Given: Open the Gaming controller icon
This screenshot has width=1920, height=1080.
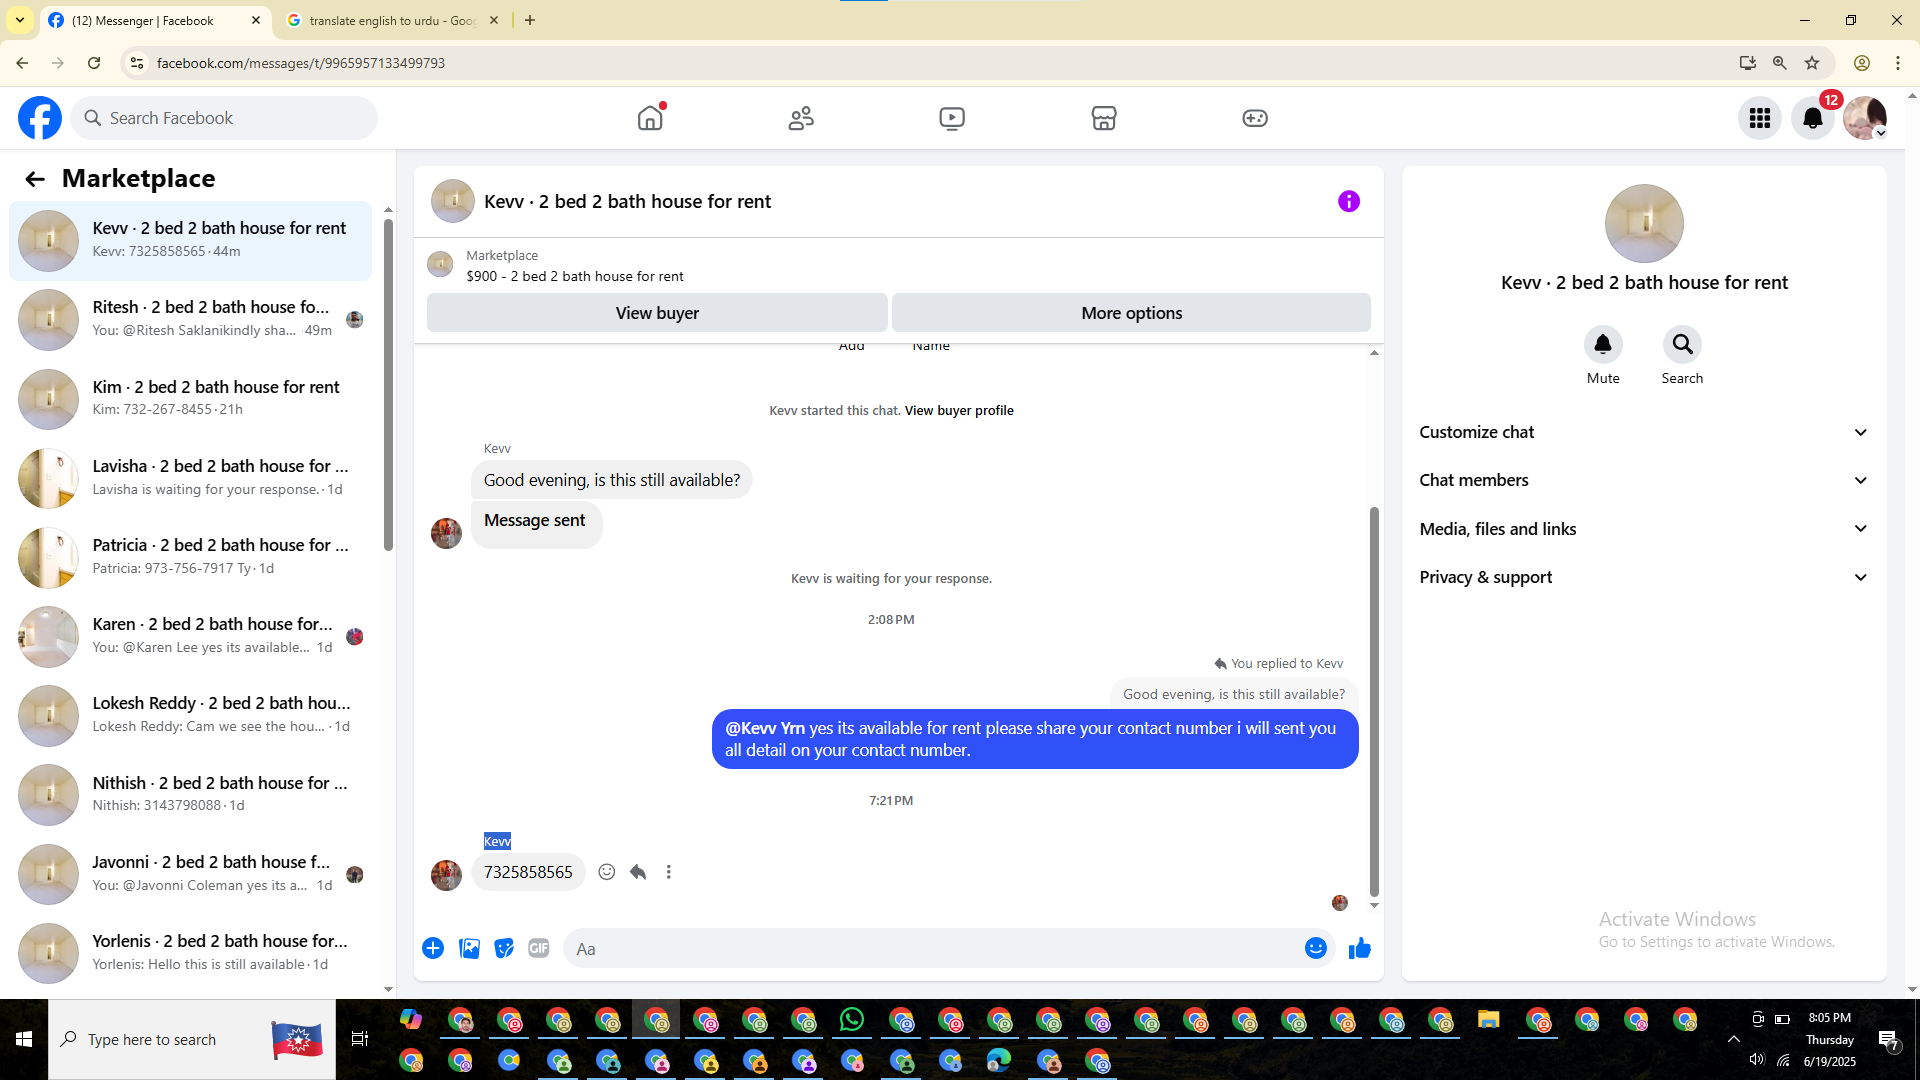Looking at the screenshot, I should coord(1255,118).
